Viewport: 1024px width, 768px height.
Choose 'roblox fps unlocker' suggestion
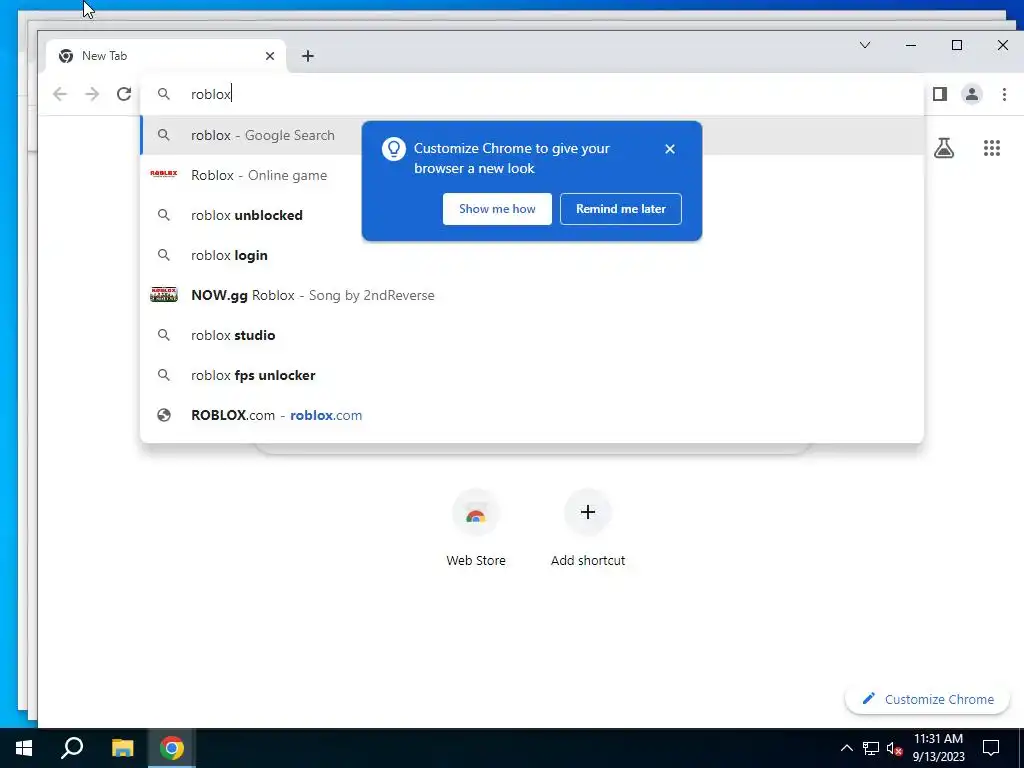pos(532,375)
